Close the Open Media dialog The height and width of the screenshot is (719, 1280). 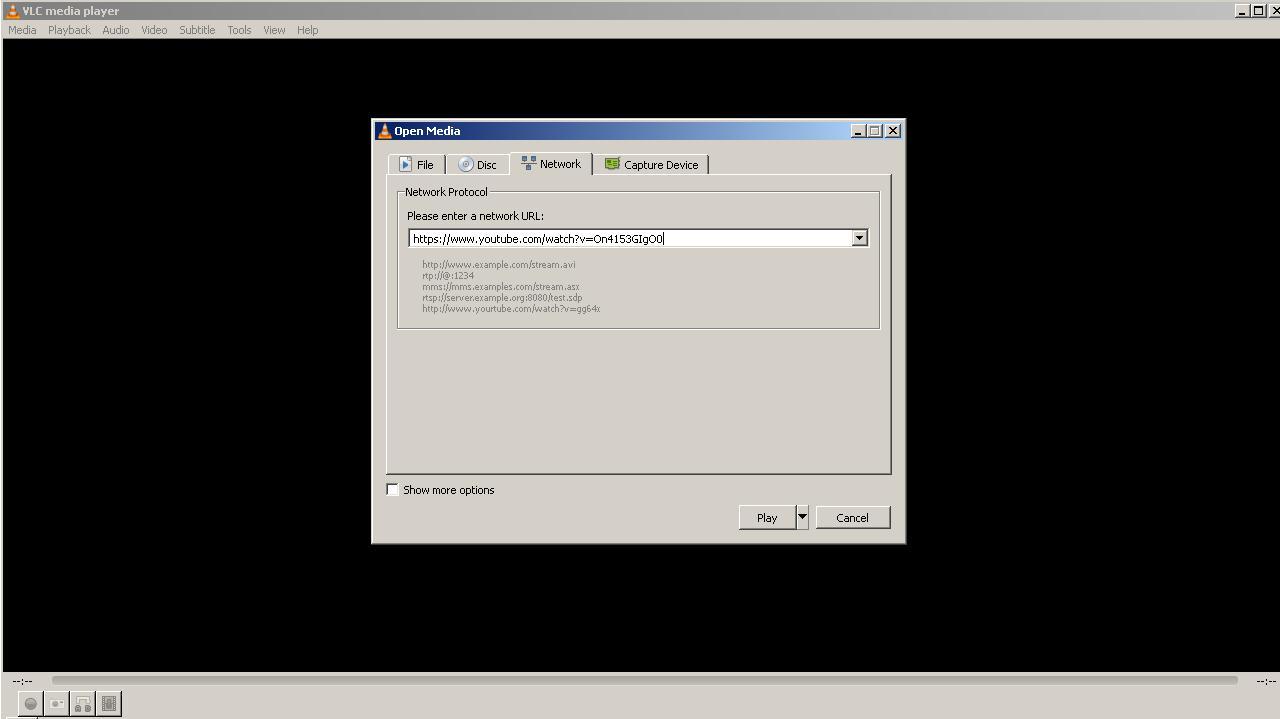[893, 131]
